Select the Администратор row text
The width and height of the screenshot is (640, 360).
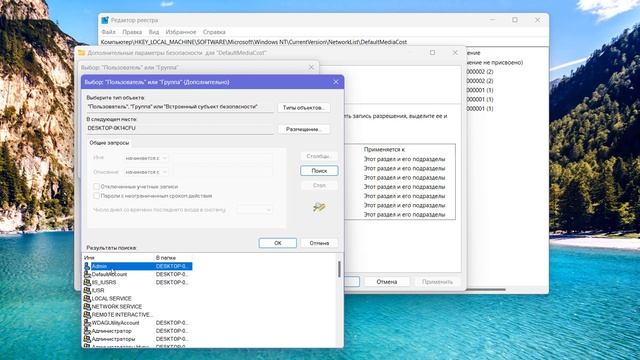pos(111,331)
